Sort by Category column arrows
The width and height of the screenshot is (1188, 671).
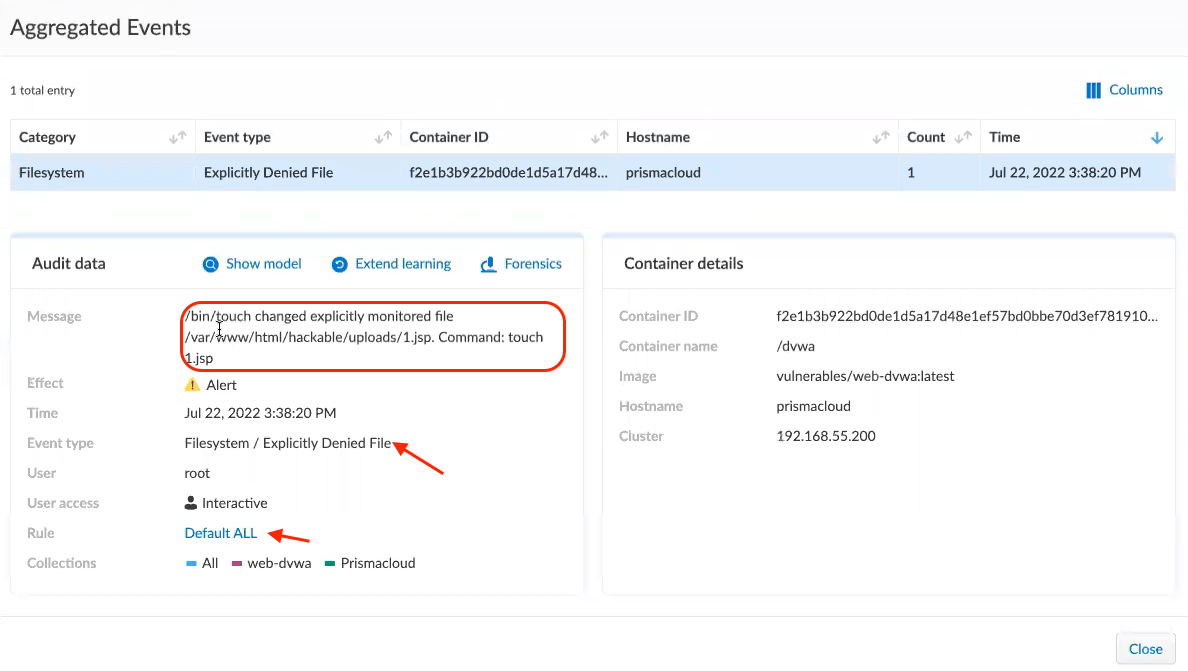[x=178, y=138]
